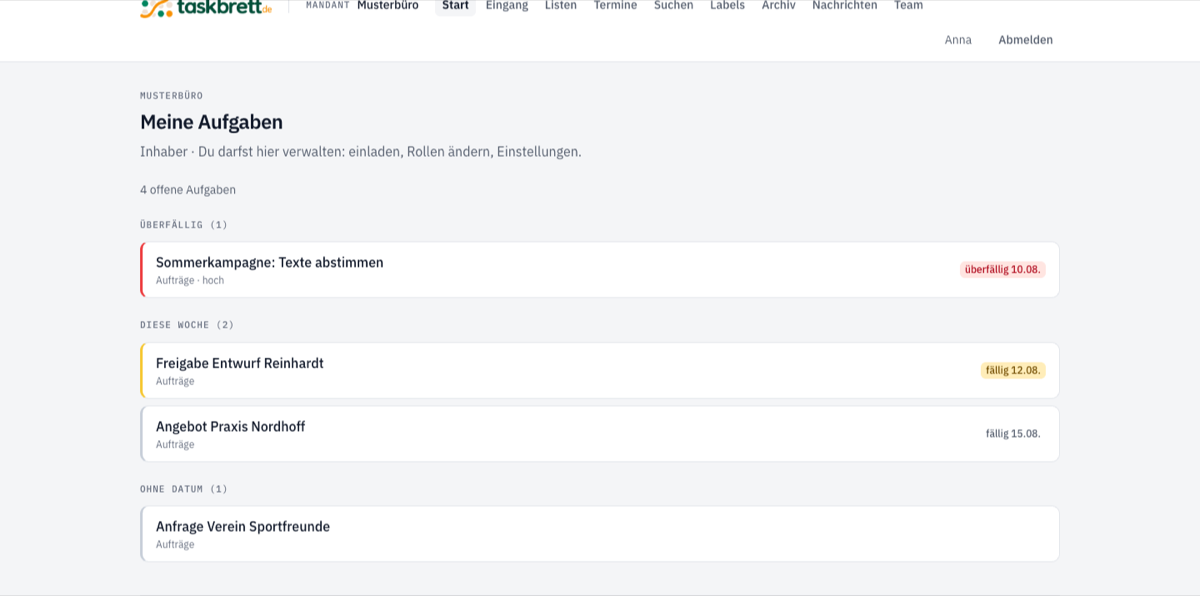Go to Eingang in navigation

click(x=507, y=6)
